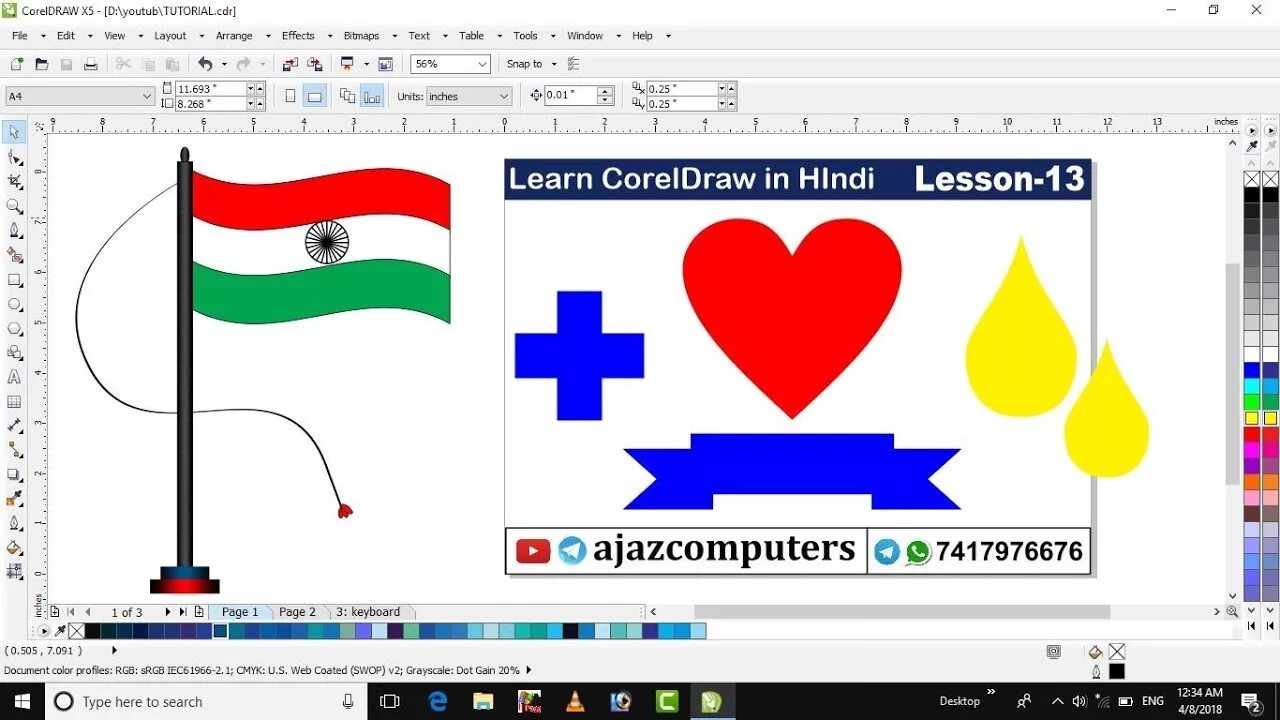Click the nudge distance 0.01 field
The width and height of the screenshot is (1280, 720).
point(569,96)
